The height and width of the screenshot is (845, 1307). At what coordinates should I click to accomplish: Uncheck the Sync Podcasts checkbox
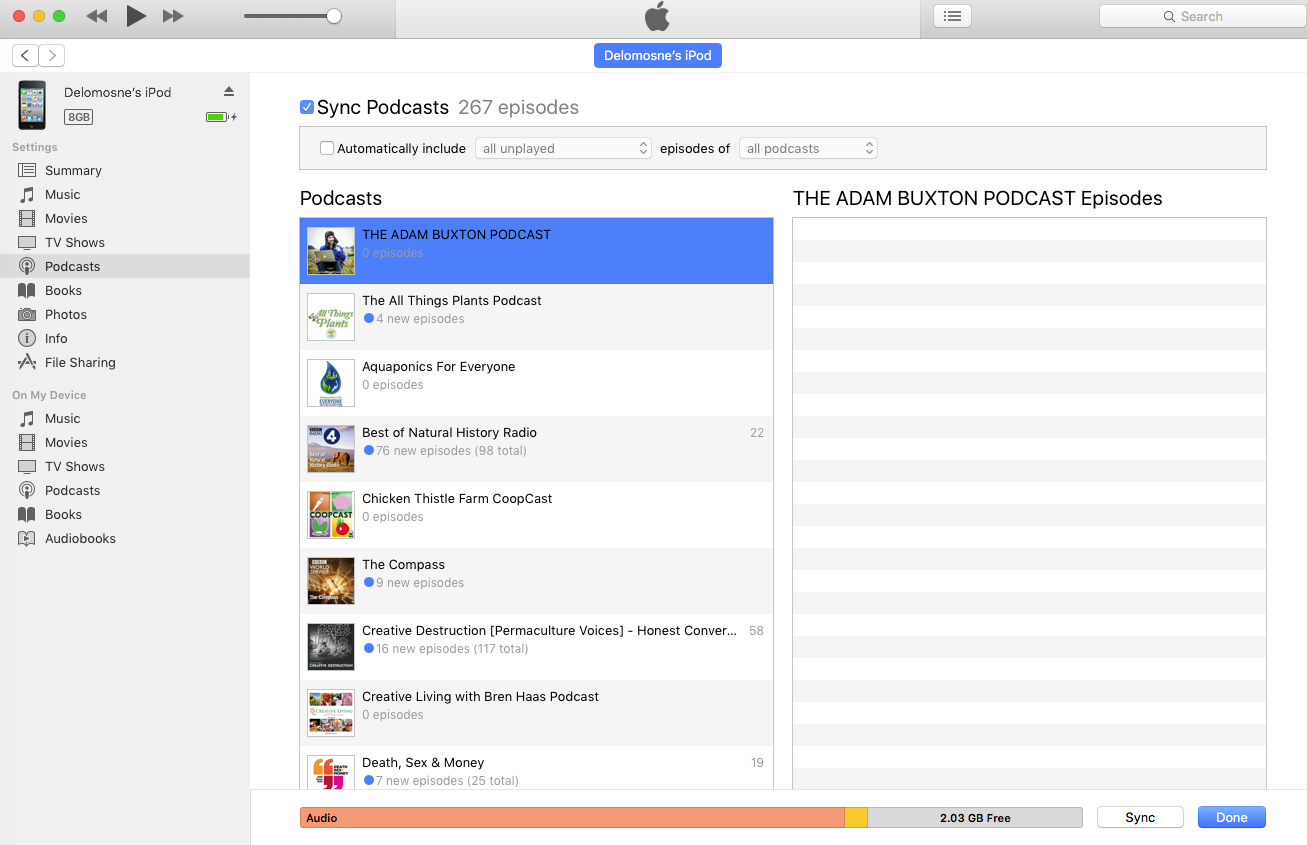click(x=307, y=108)
